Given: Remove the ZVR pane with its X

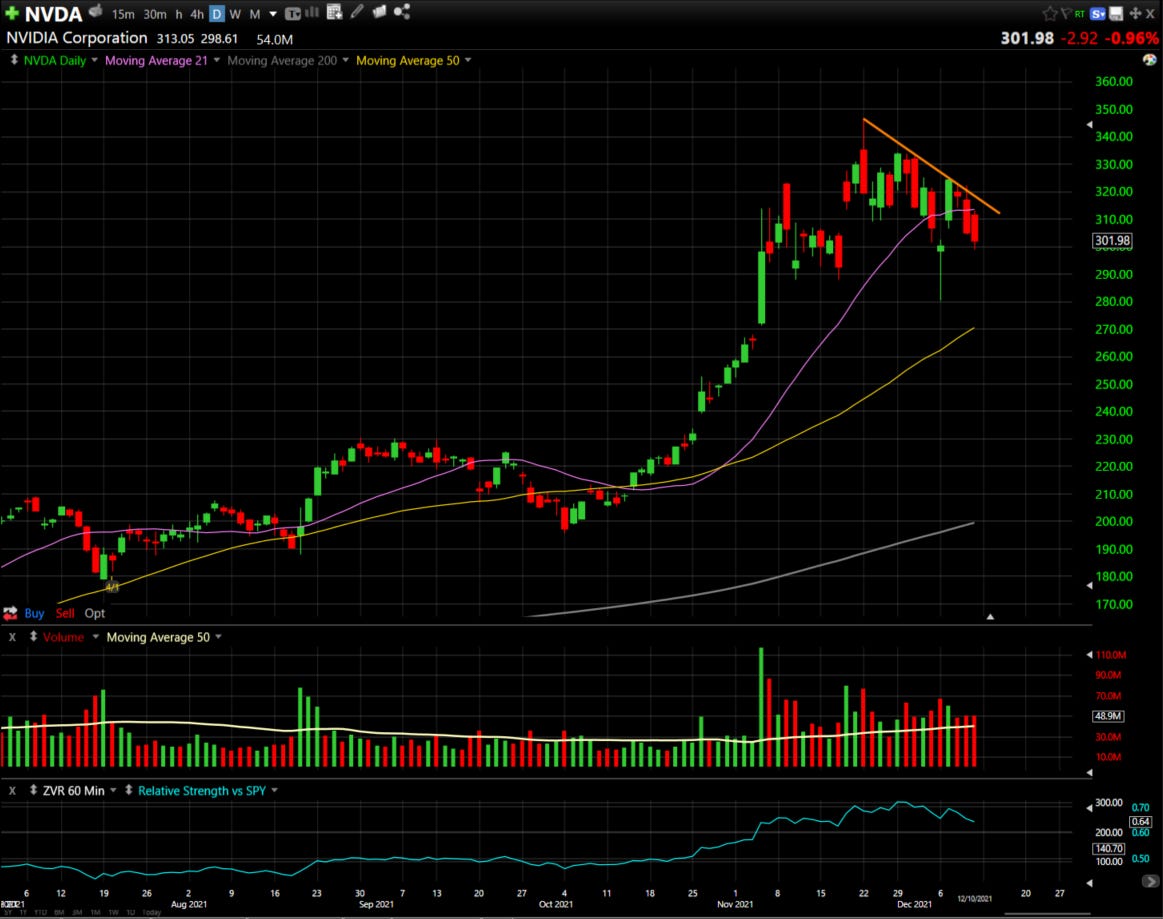Looking at the screenshot, I should click(x=12, y=791).
